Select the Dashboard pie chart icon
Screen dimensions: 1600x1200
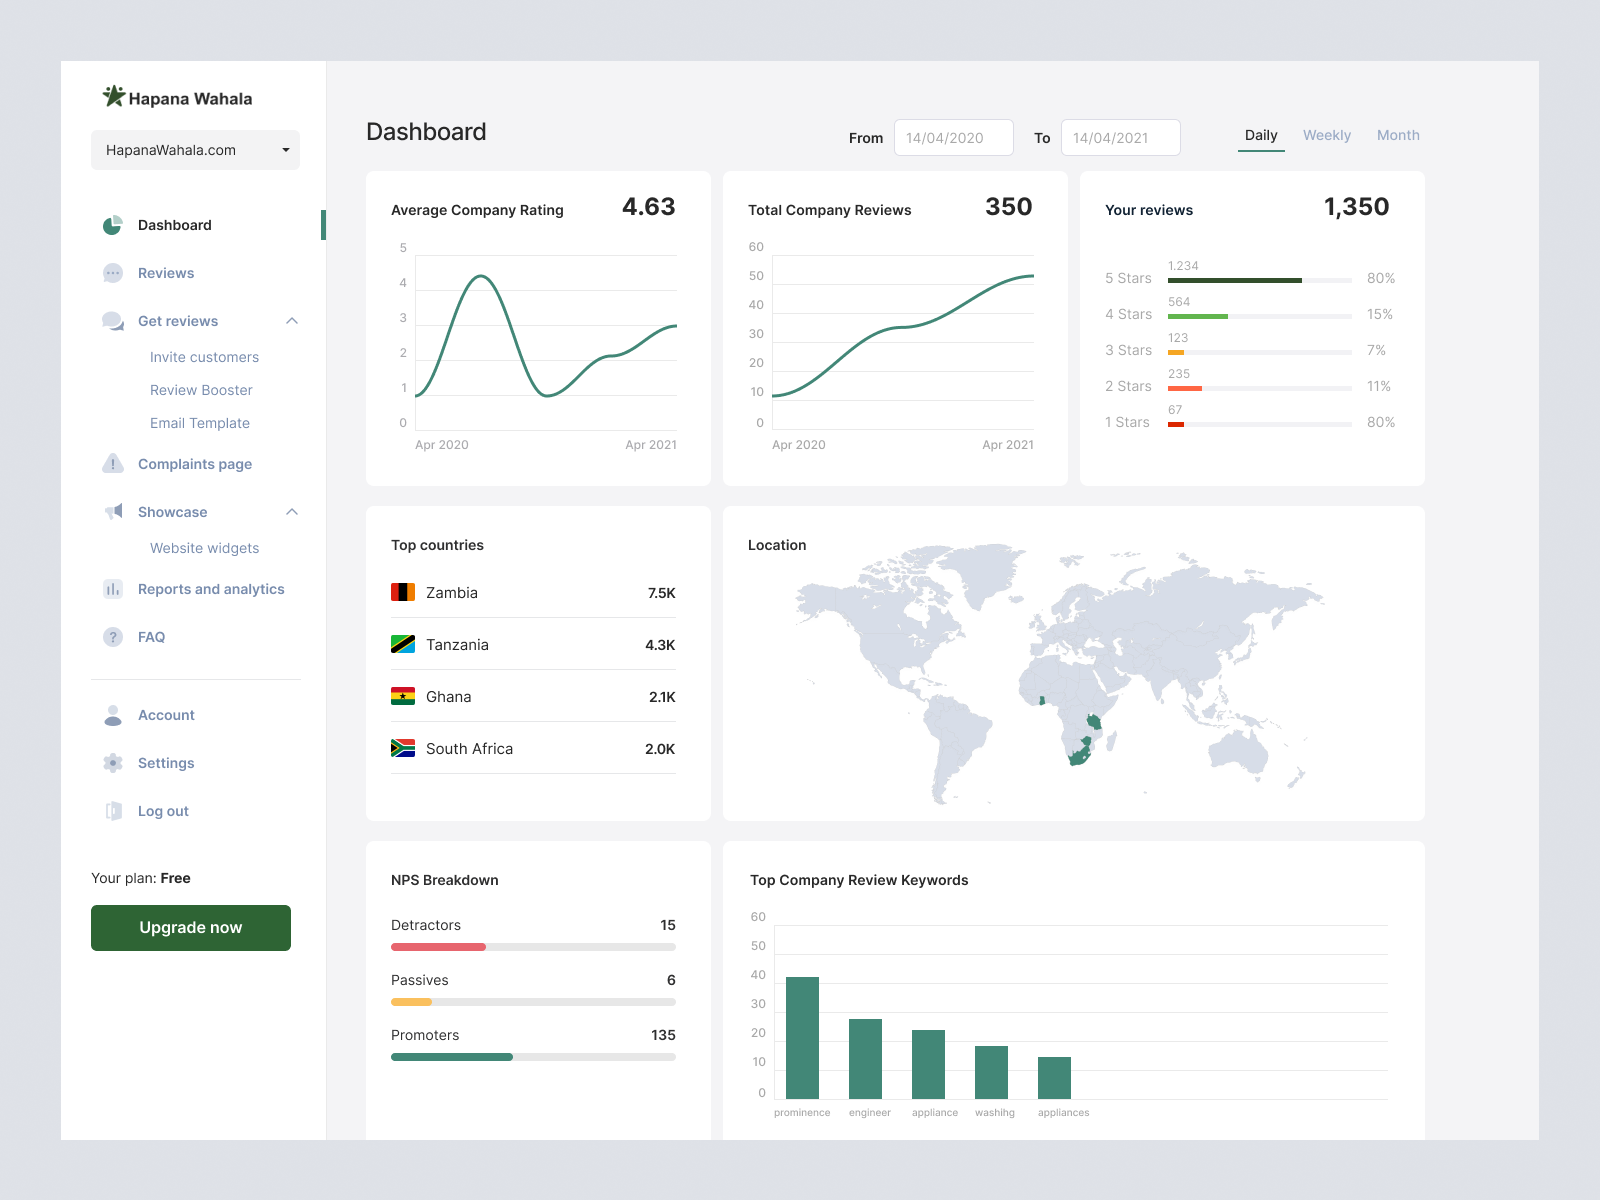113,225
